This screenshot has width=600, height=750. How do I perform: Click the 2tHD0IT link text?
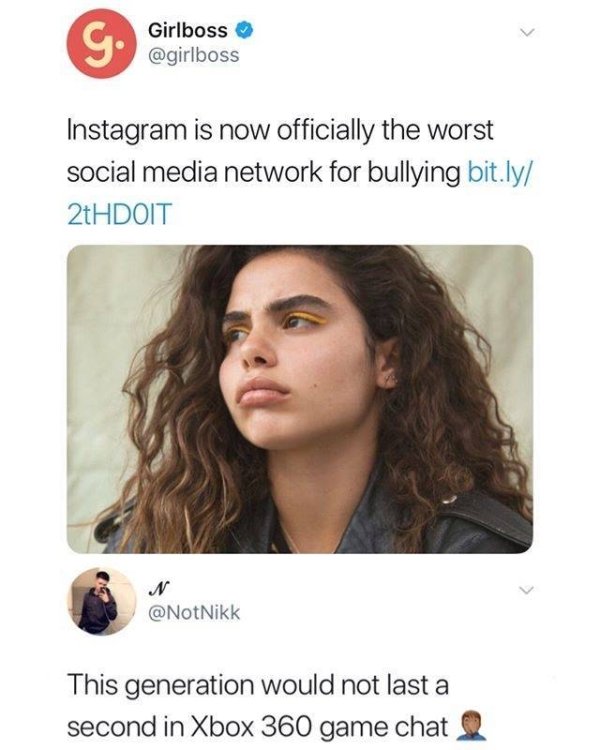(119, 214)
